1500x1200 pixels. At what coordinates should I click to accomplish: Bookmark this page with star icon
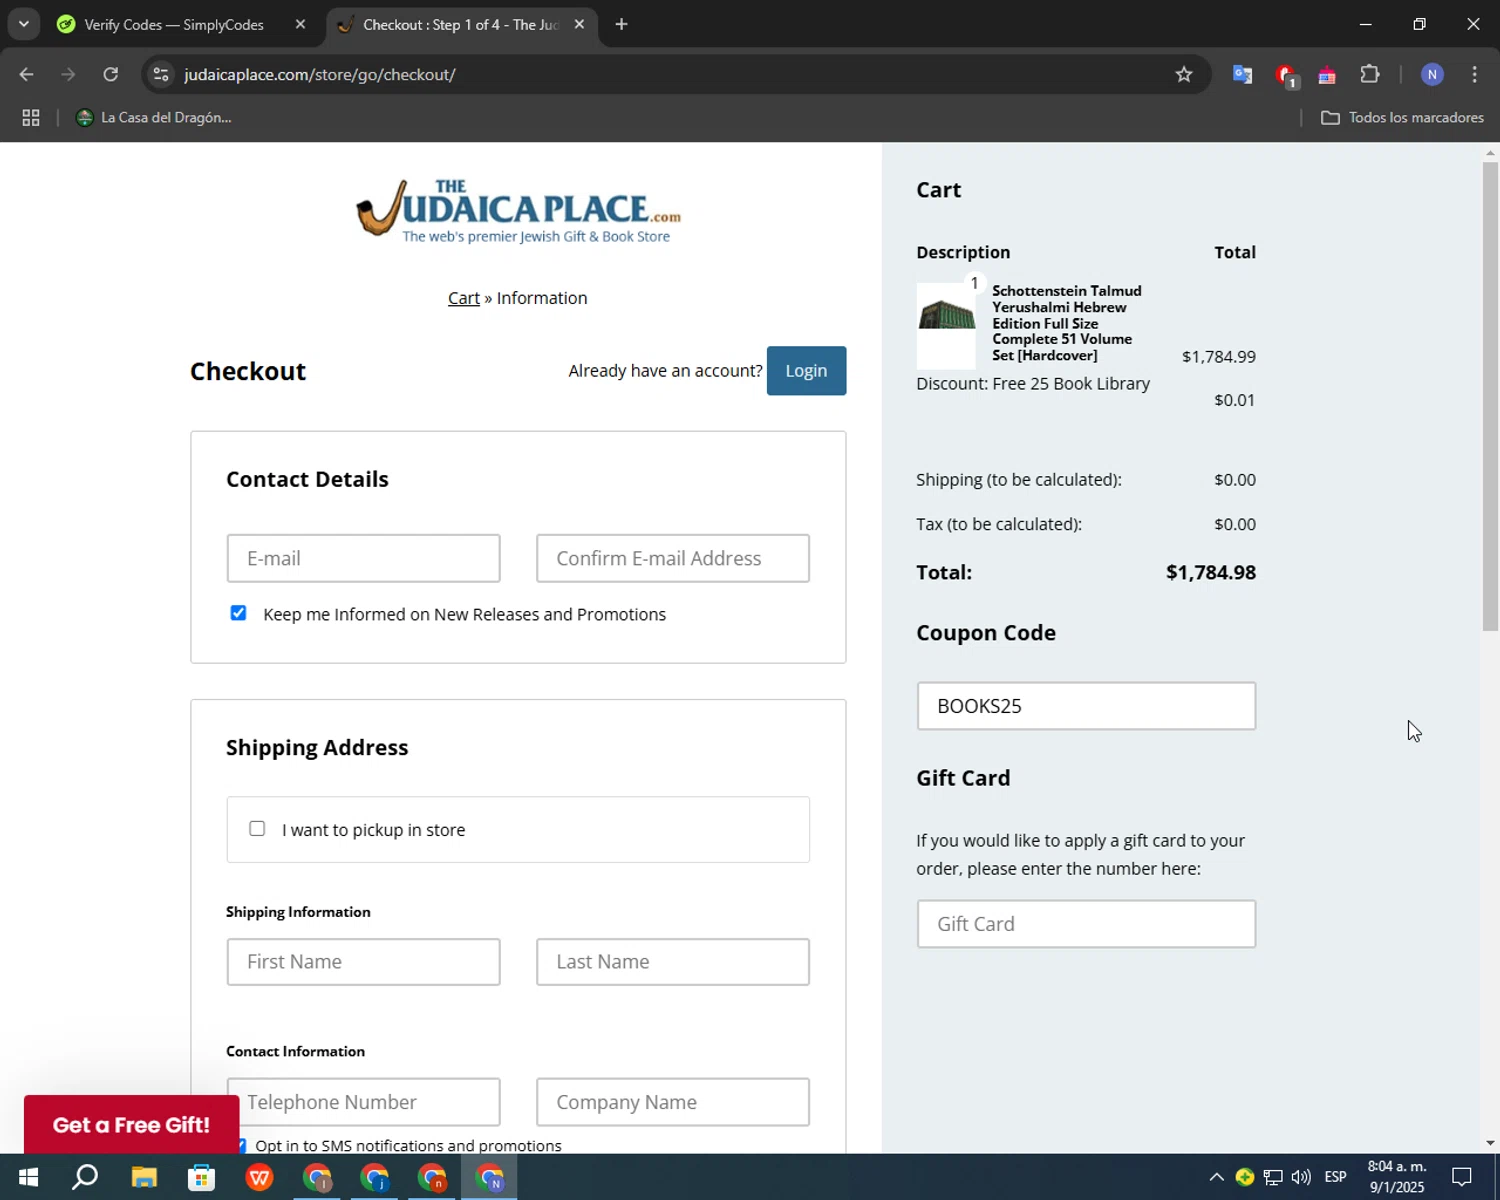pos(1184,74)
